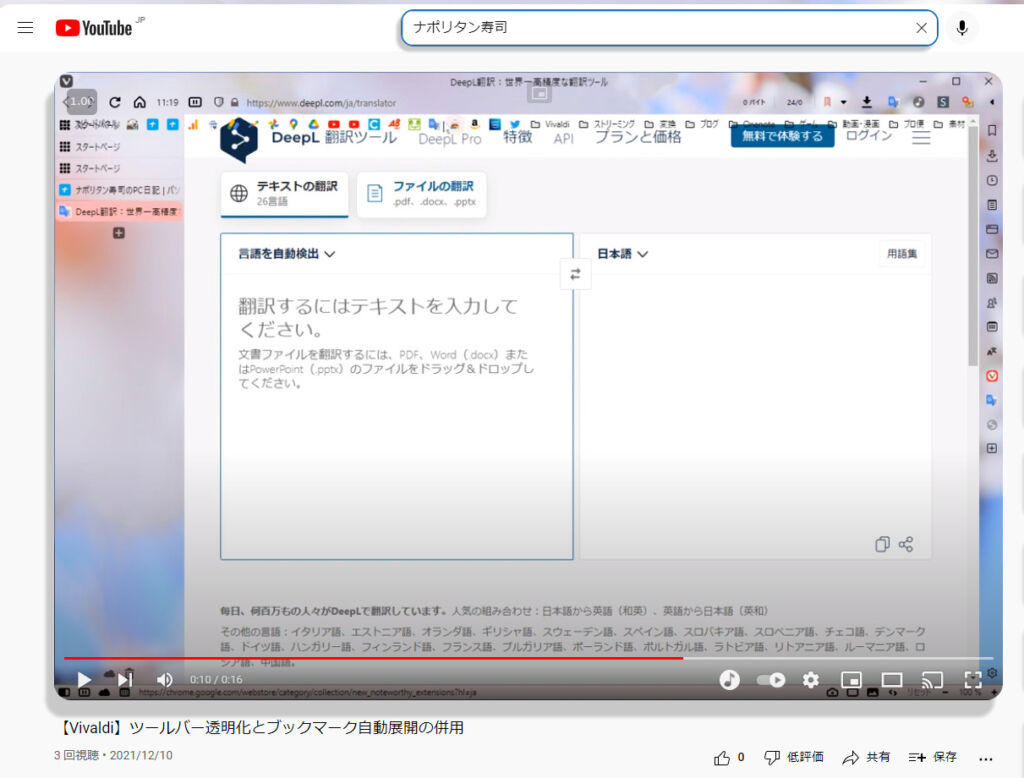Screen dimensions: 1024x778
Task: Toggle the autoplay switch in the player
Action: point(771,680)
